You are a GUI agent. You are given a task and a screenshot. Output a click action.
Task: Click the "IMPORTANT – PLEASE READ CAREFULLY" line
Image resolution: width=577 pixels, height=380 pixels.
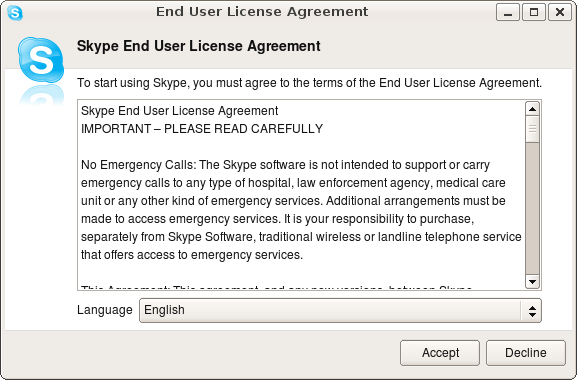pos(202,129)
